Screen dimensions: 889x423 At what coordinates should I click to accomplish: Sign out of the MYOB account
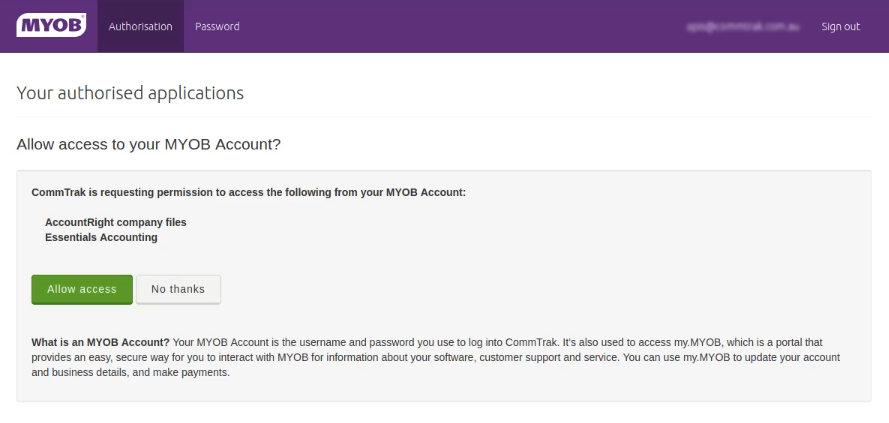(840, 27)
